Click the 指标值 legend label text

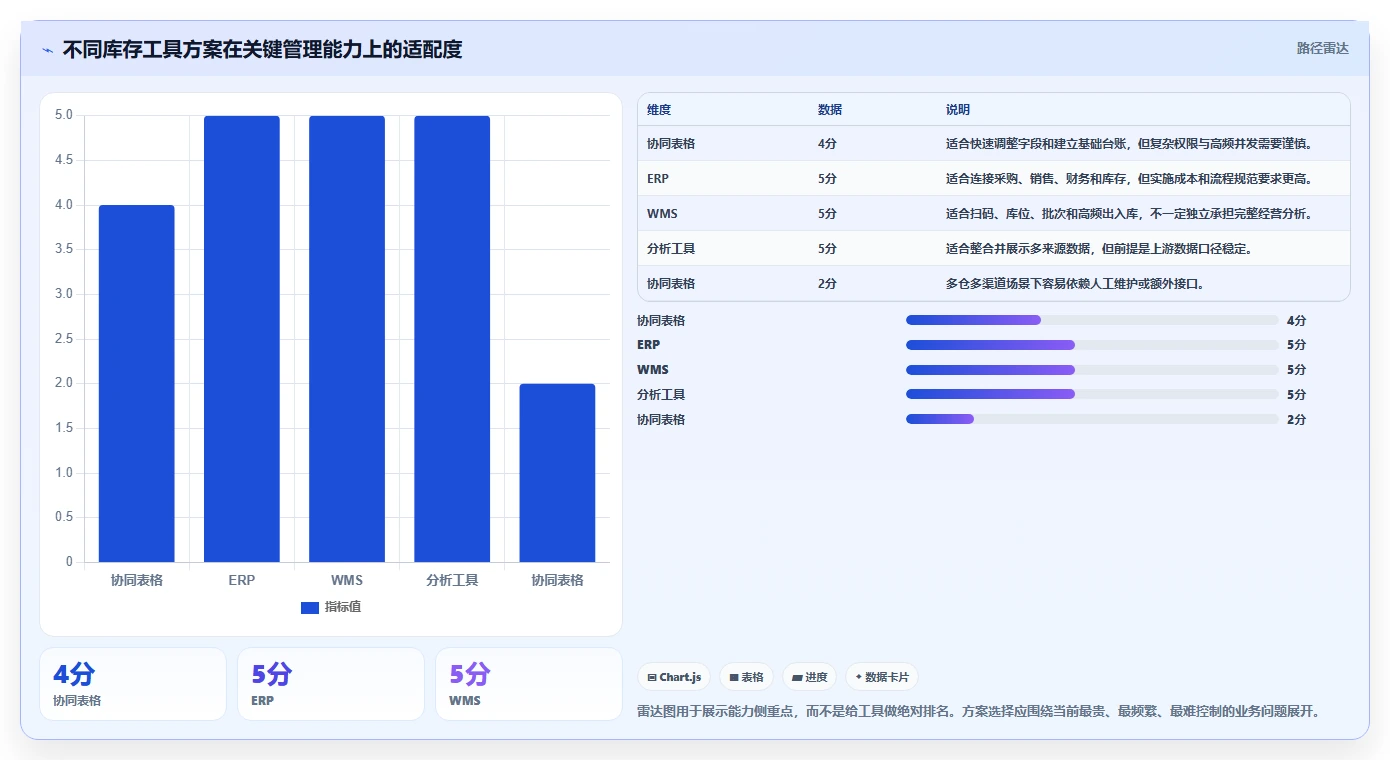coord(343,607)
